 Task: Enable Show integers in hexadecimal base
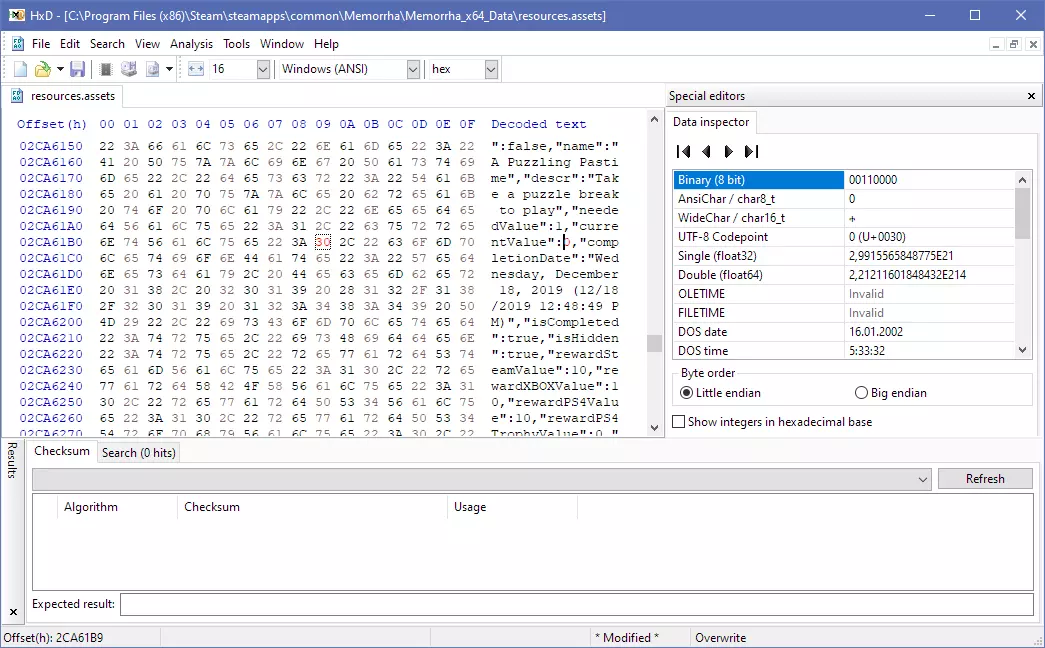tap(679, 422)
